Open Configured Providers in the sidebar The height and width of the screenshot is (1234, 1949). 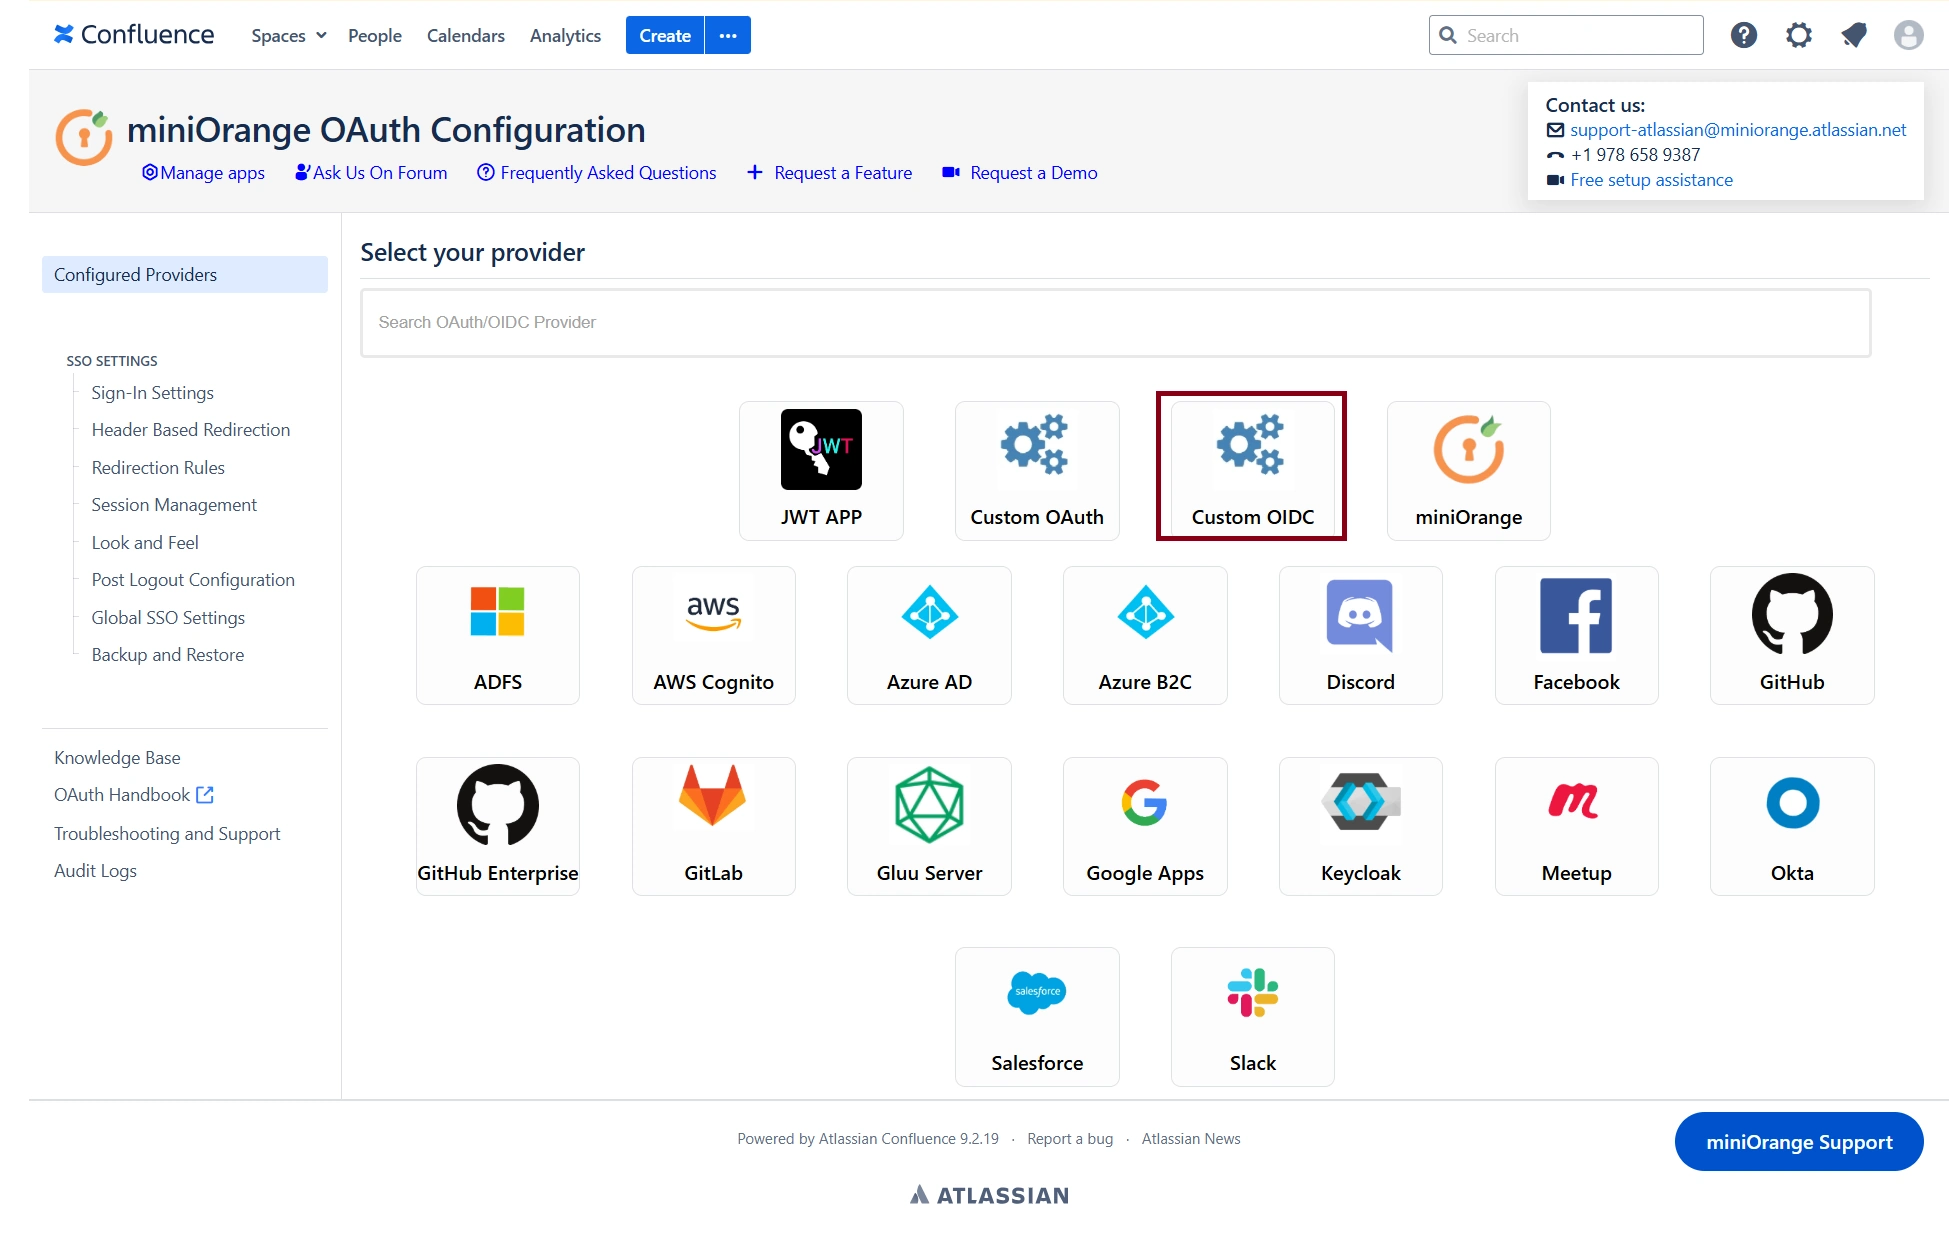pyautogui.click(x=185, y=274)
